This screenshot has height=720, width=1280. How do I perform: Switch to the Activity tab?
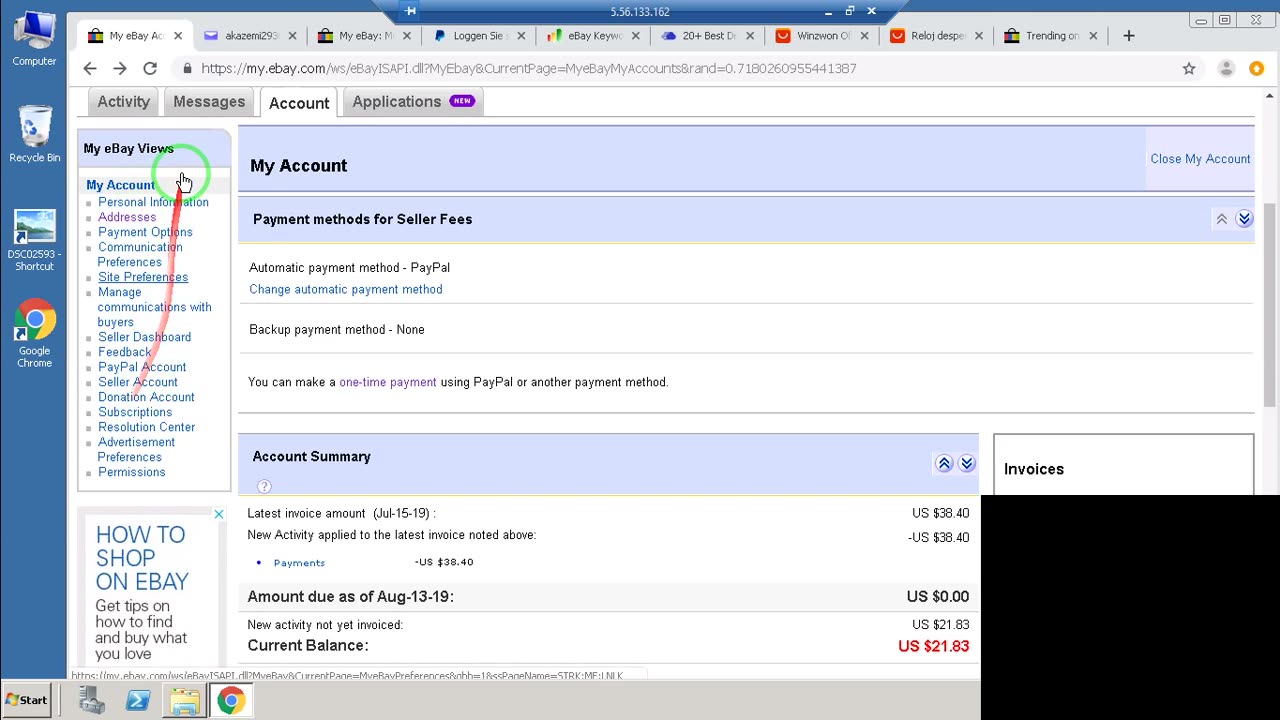(123, 102)
